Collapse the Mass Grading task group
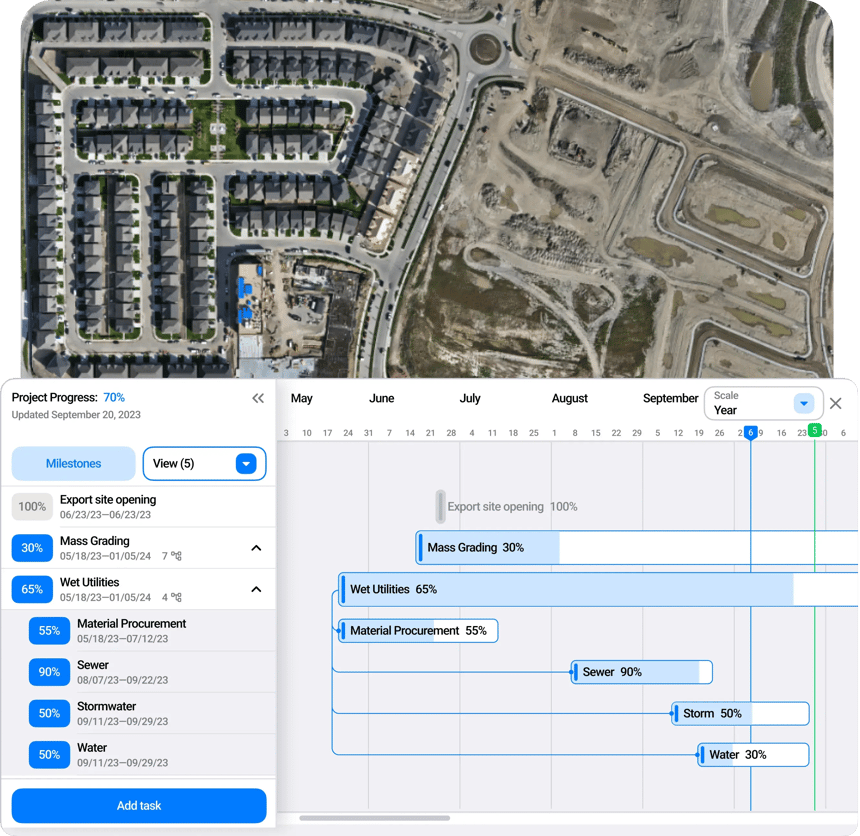This screenshot has width=860, height=836. (256, 548)
